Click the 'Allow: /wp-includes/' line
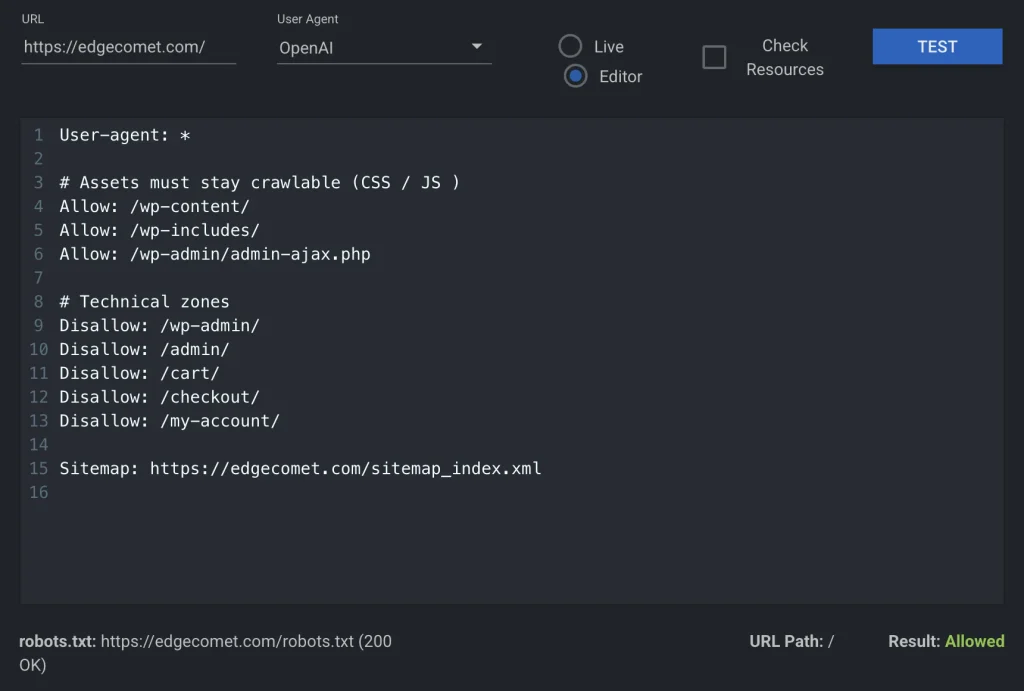 (x=159, y=231)
